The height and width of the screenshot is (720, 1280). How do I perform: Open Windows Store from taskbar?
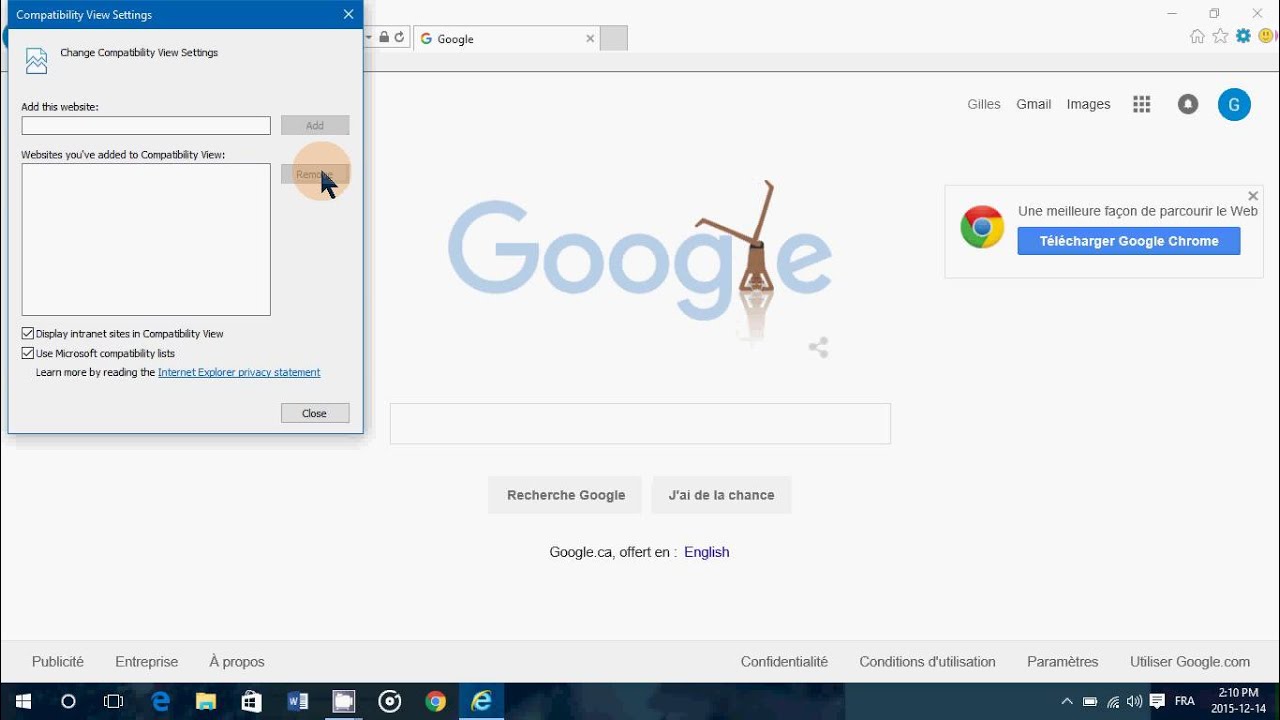[252, 702]
